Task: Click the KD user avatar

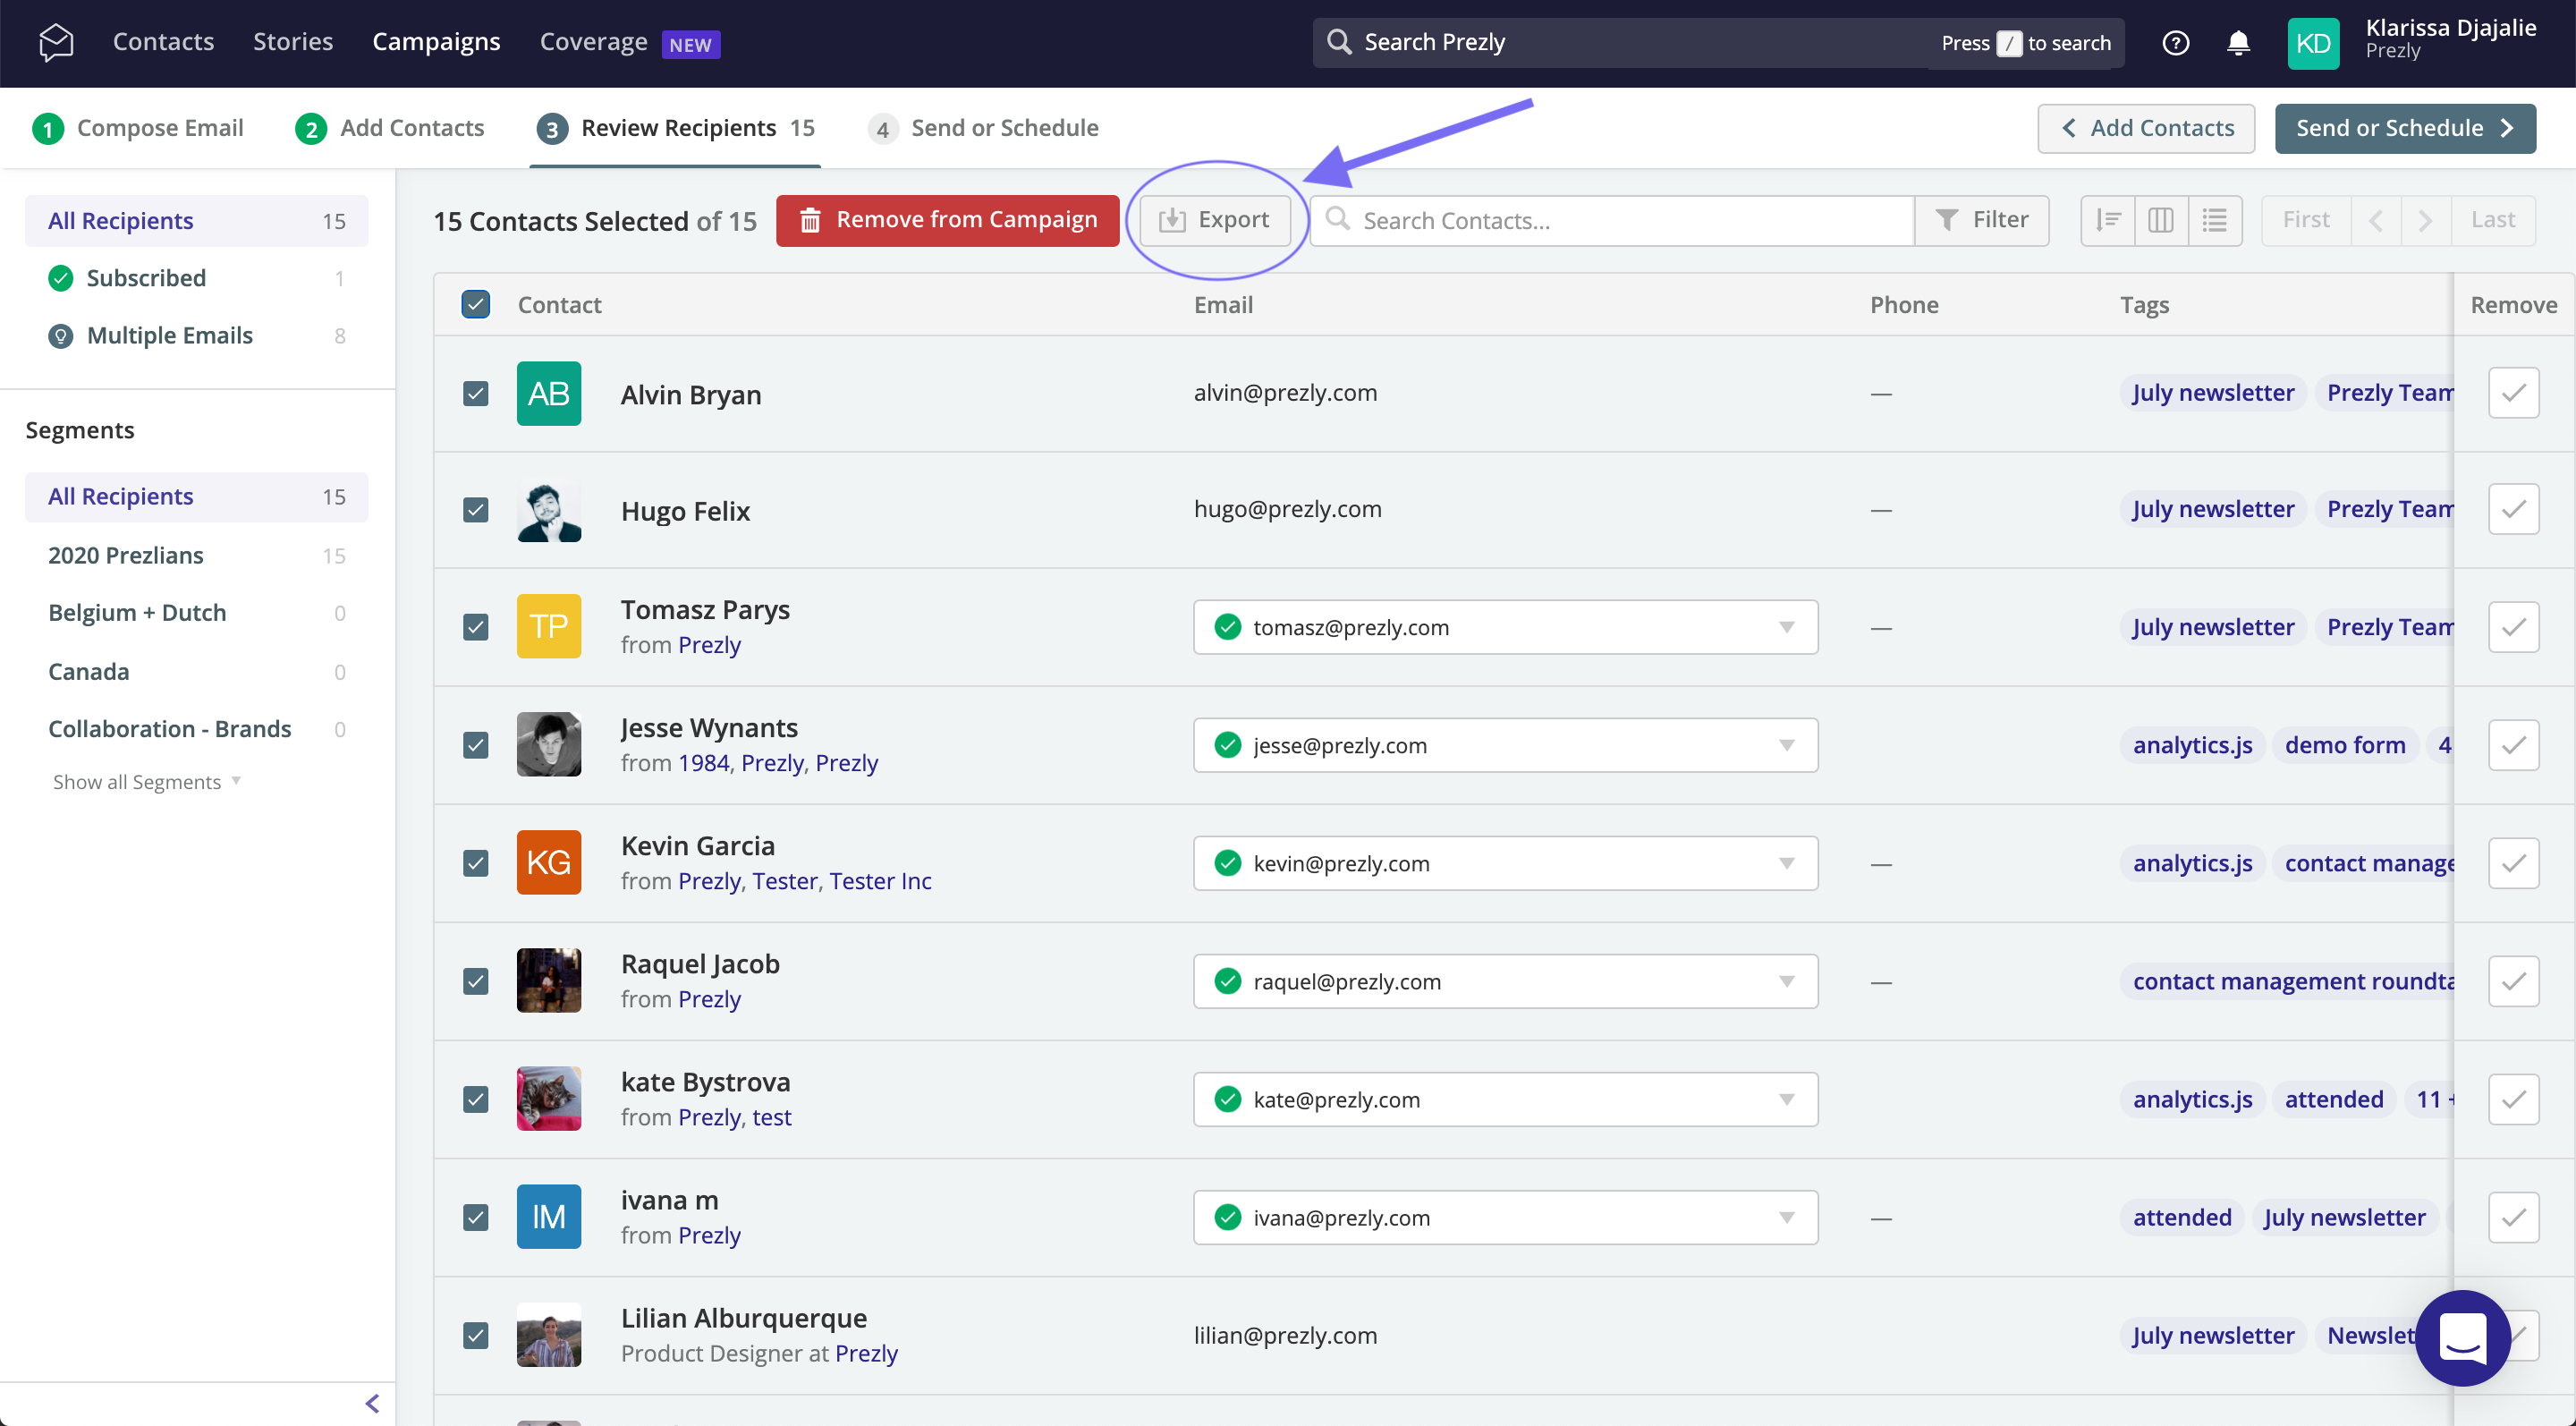Action: click(2313, 43)
